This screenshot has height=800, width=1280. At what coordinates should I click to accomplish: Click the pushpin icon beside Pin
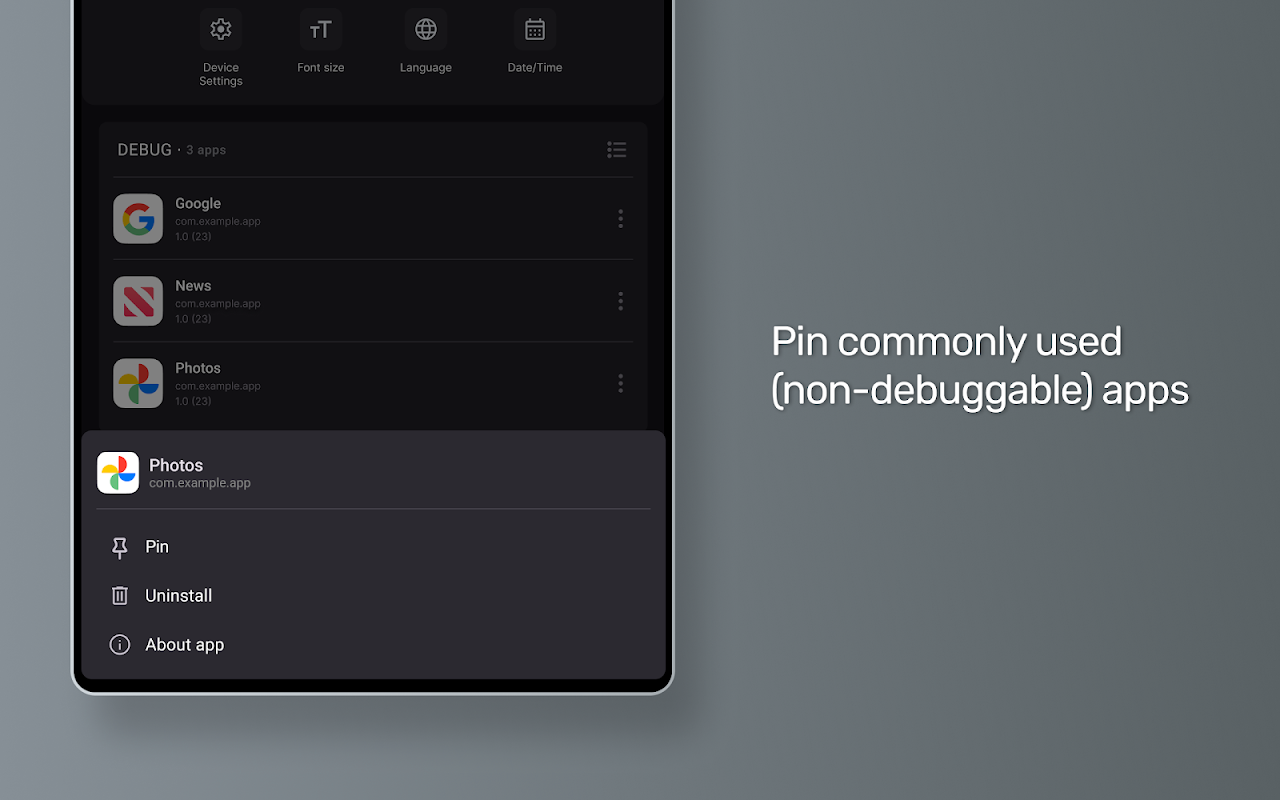(x=120, y=547)
